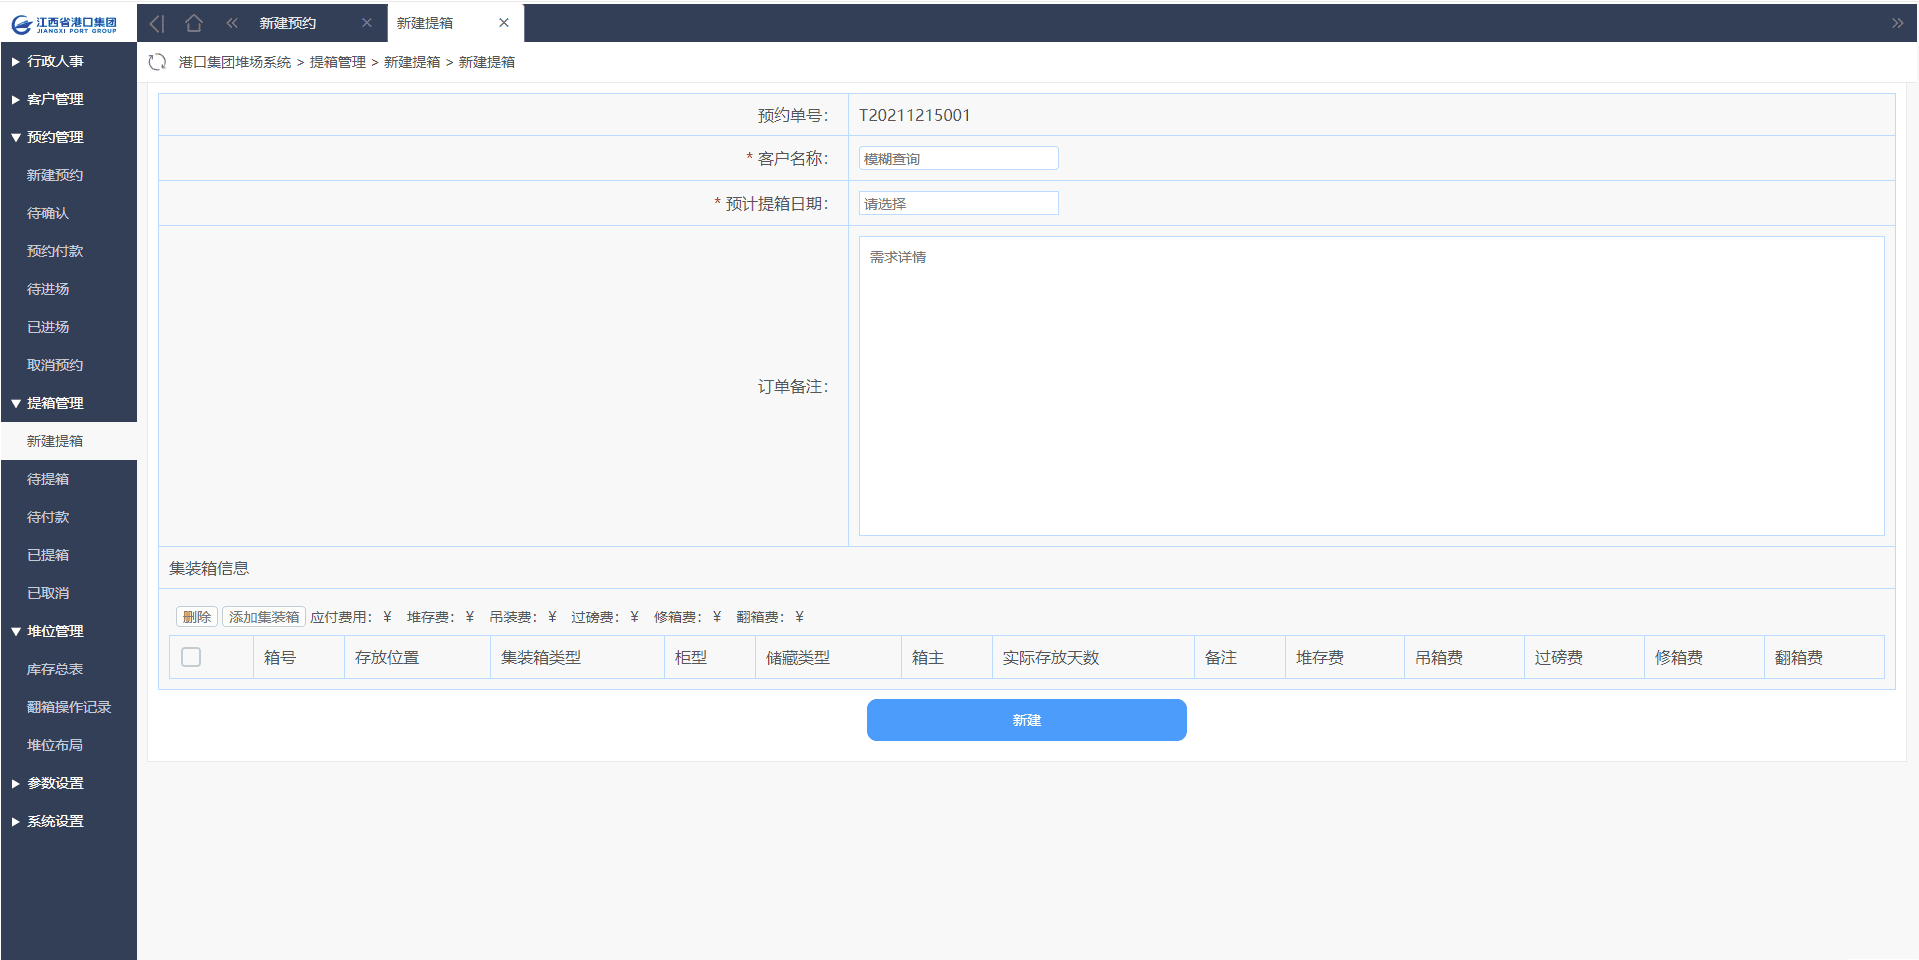Click the blue 新建 submit button
Viewport: 1919px width, 960px height.
1026,720
